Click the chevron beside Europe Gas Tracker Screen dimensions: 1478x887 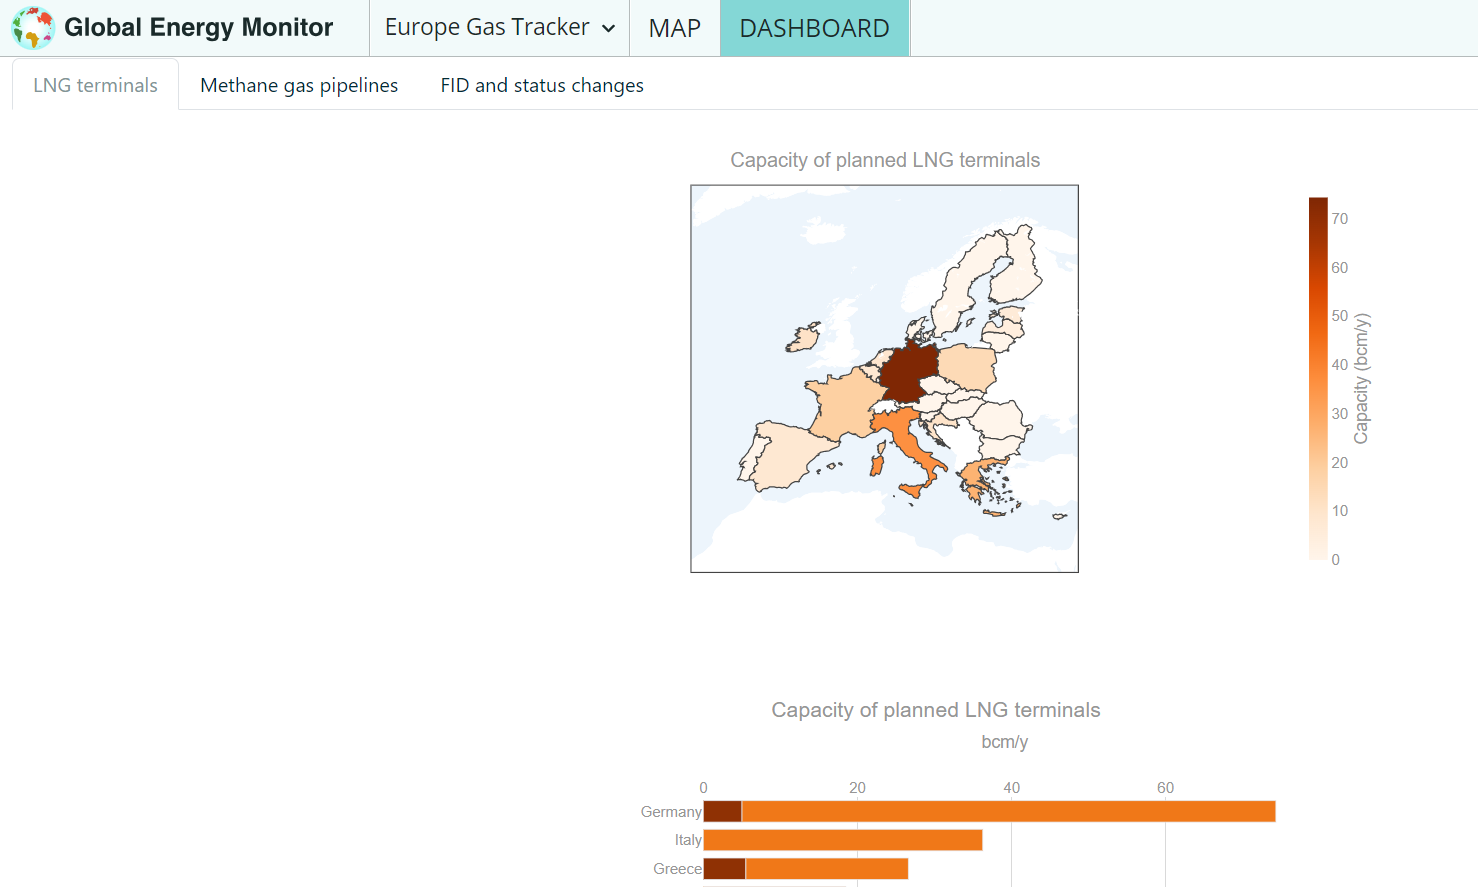click(x=608, y=29)
